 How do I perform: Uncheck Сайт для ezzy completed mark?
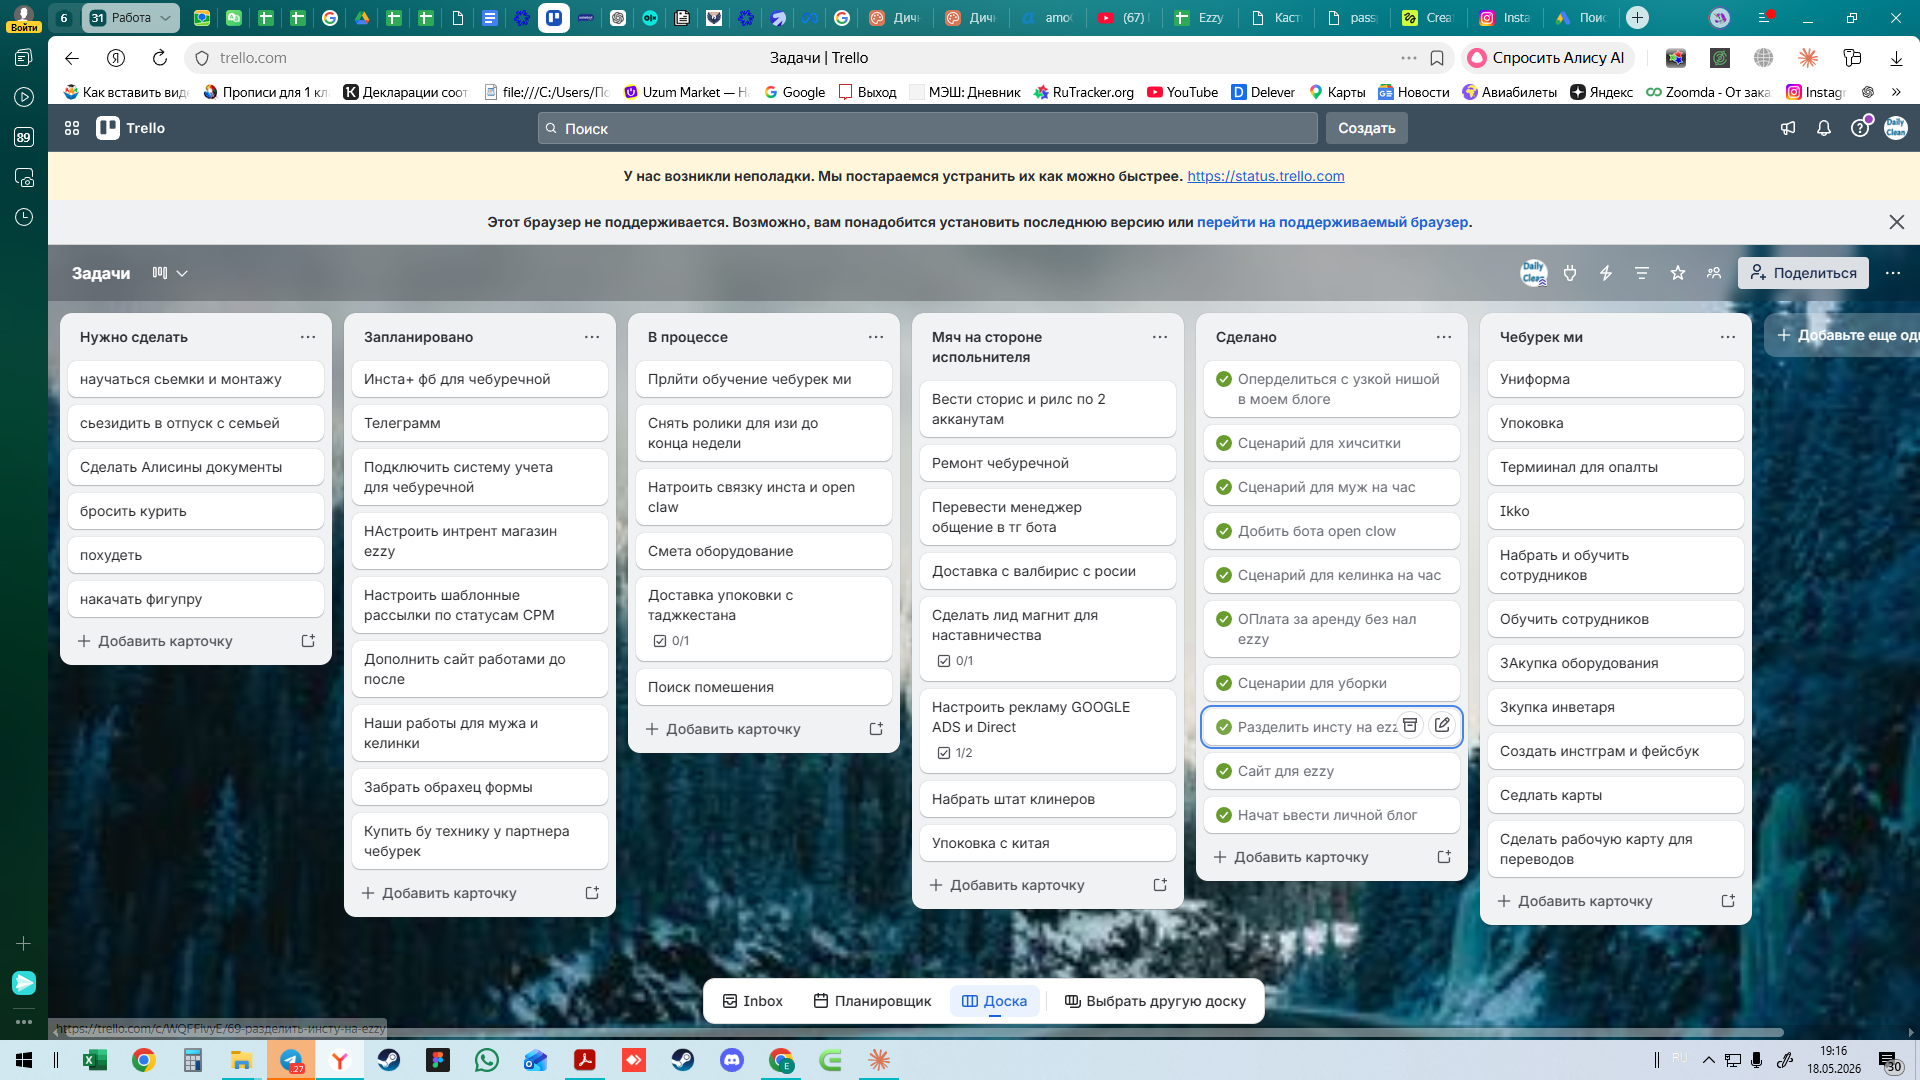coord(1224,771)
